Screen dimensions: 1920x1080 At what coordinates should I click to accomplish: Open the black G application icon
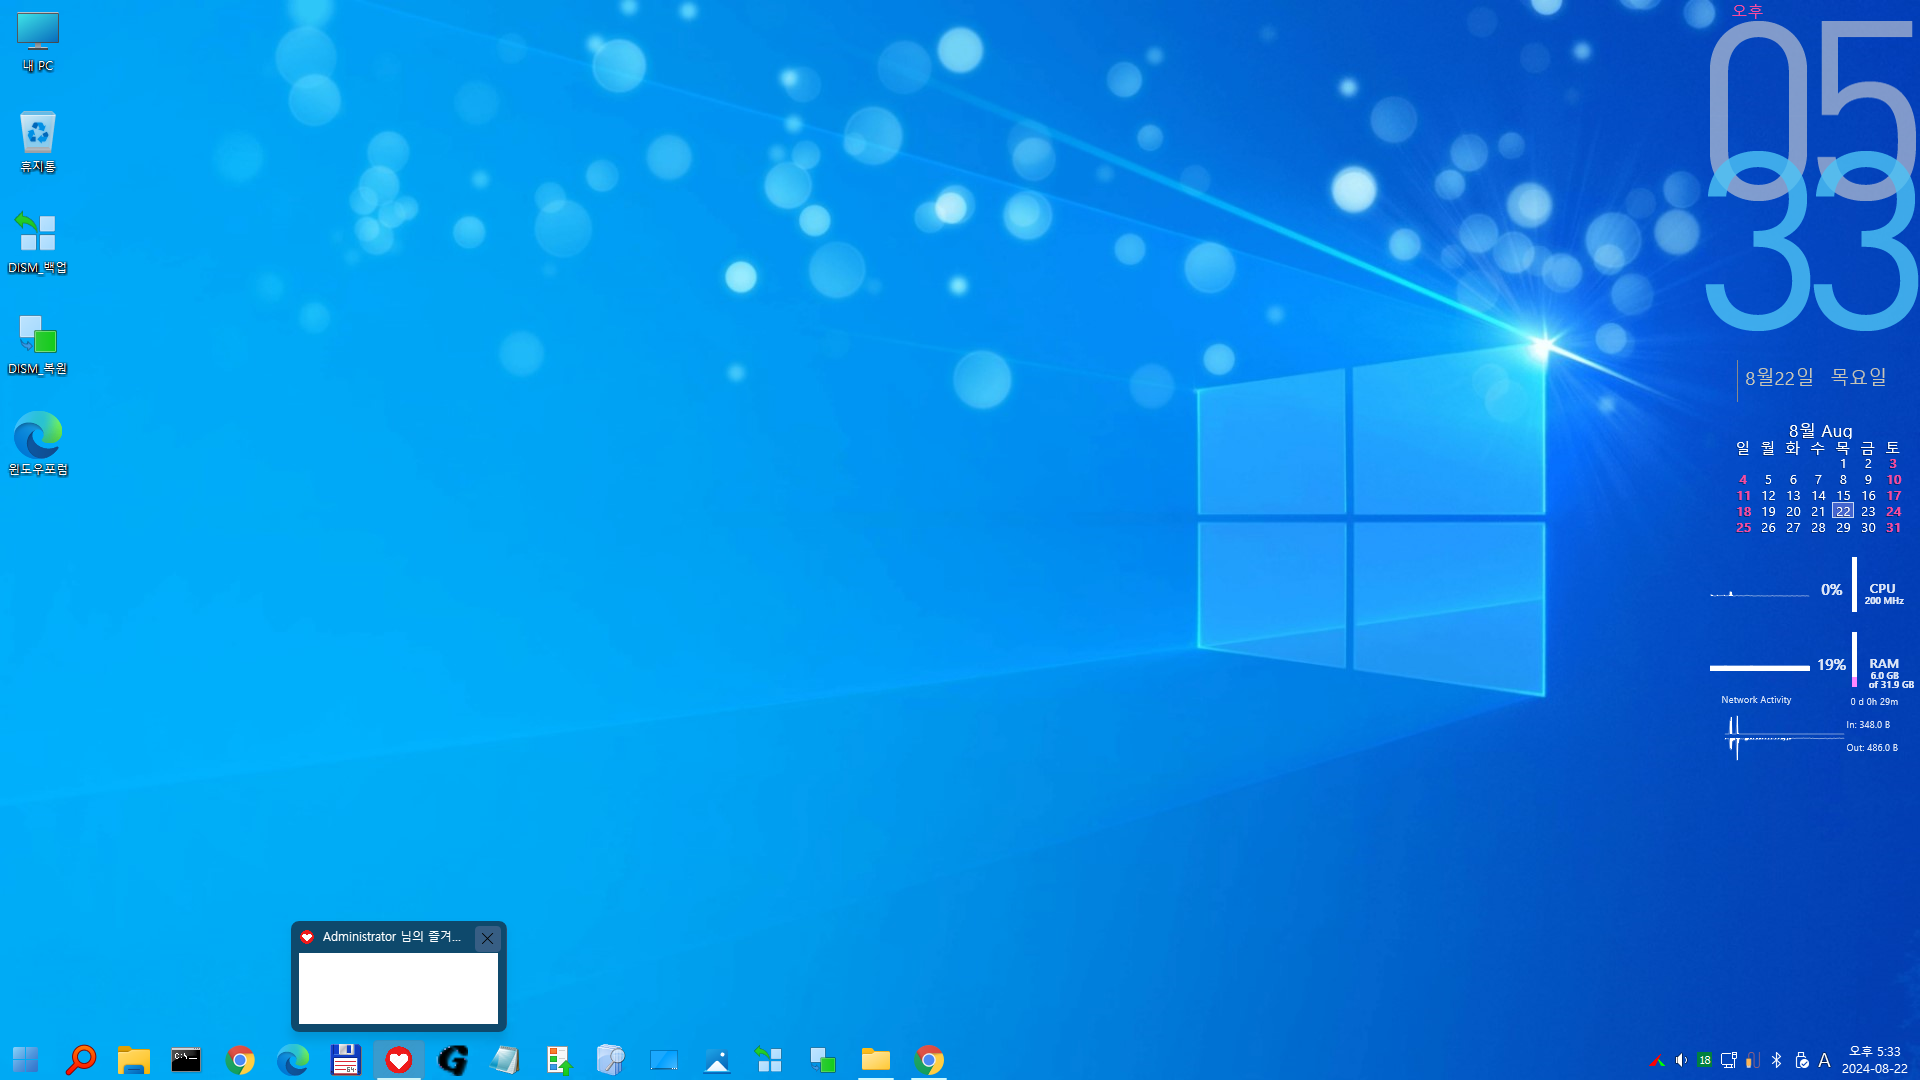point(452,1059)
